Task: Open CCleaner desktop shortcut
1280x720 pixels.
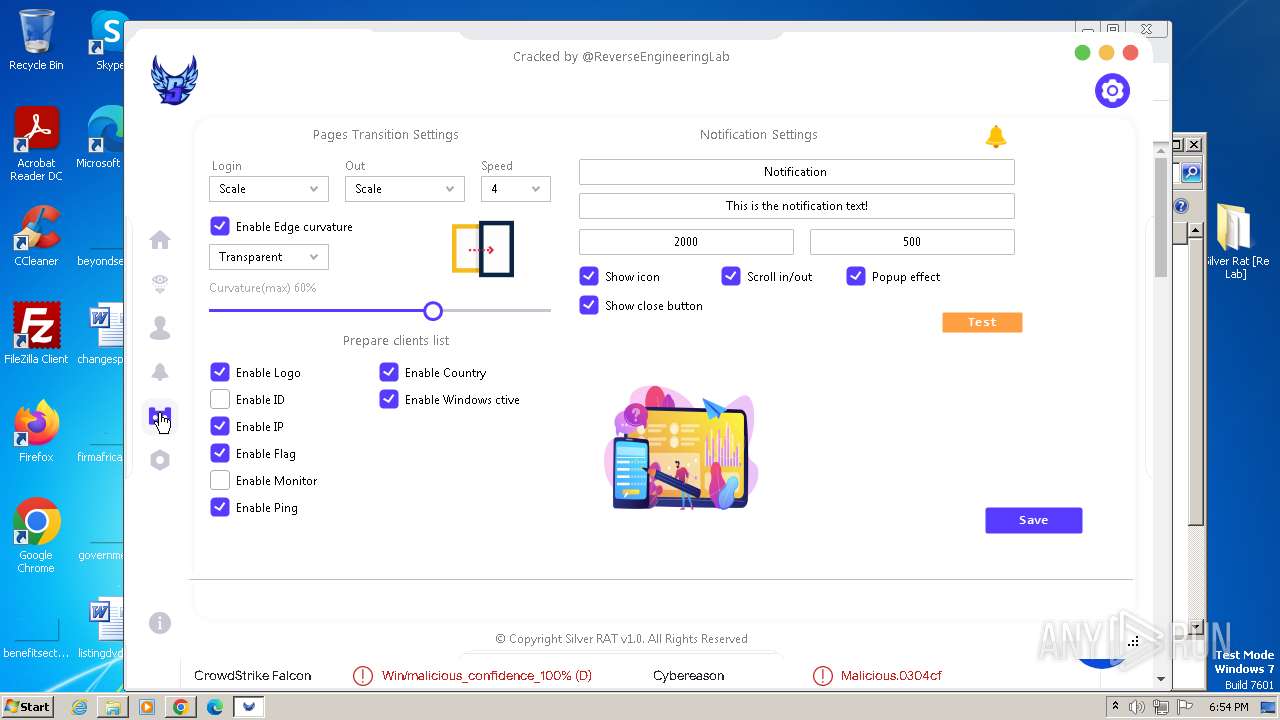Action: coord(36,236)
